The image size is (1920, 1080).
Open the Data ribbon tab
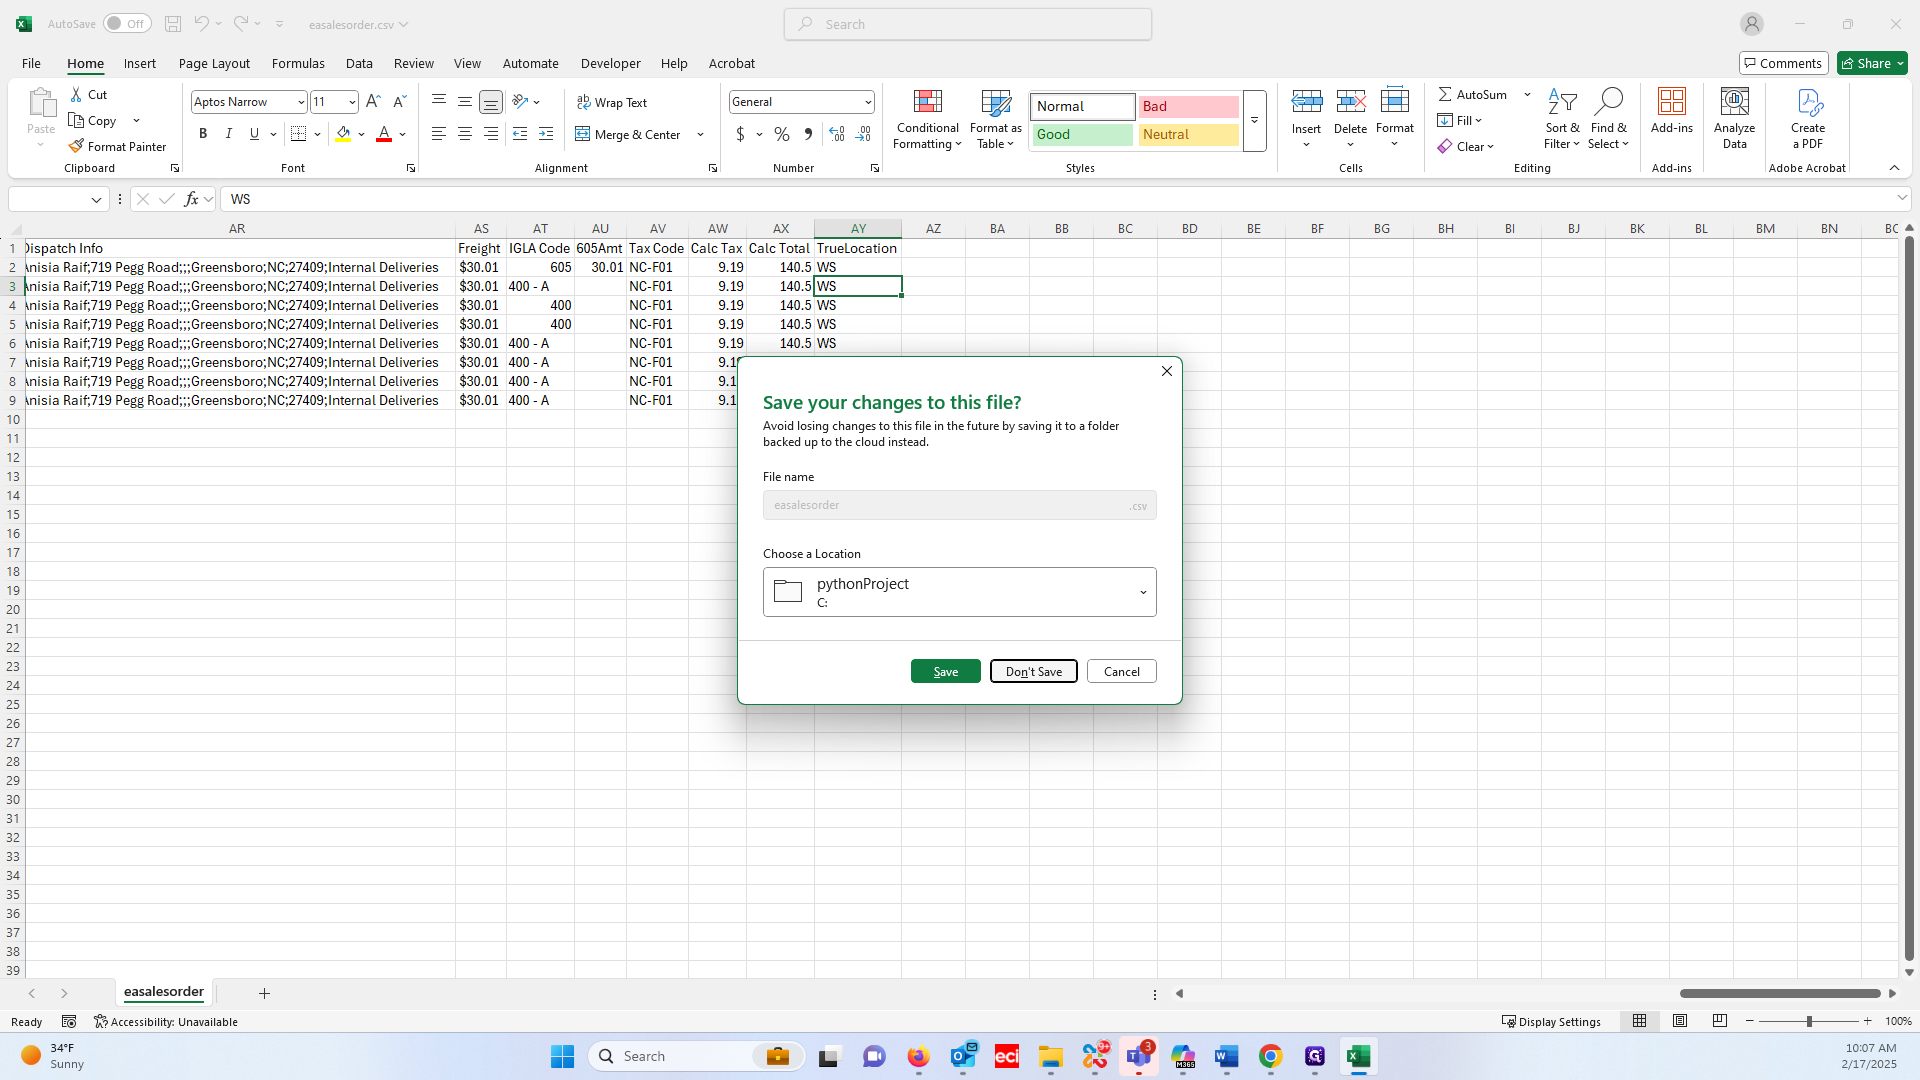(x=359, y=63)
